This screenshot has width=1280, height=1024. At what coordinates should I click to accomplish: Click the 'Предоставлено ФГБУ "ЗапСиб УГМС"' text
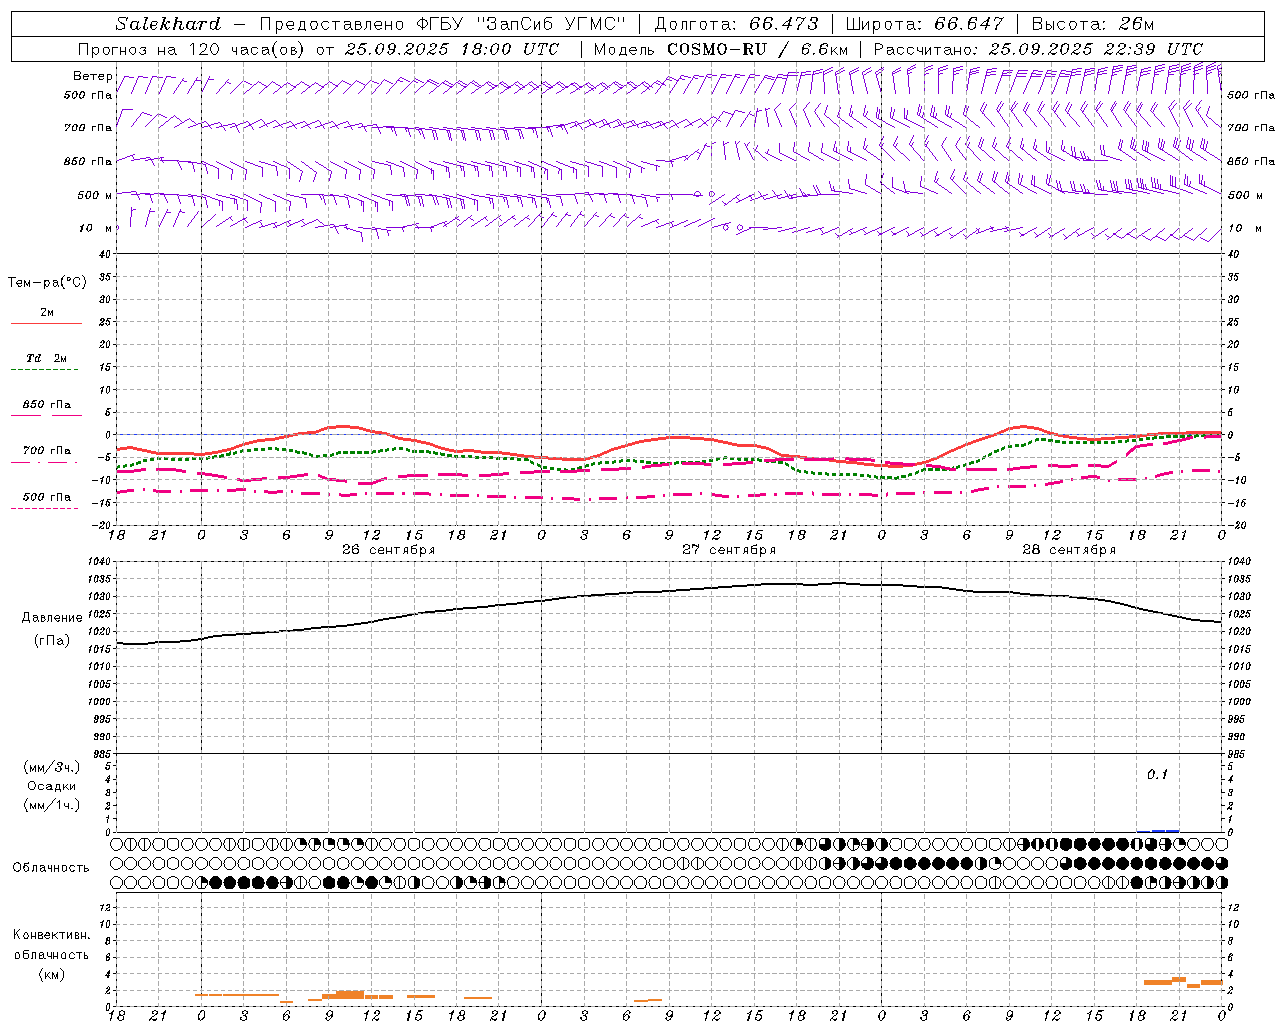click(442, 24)
